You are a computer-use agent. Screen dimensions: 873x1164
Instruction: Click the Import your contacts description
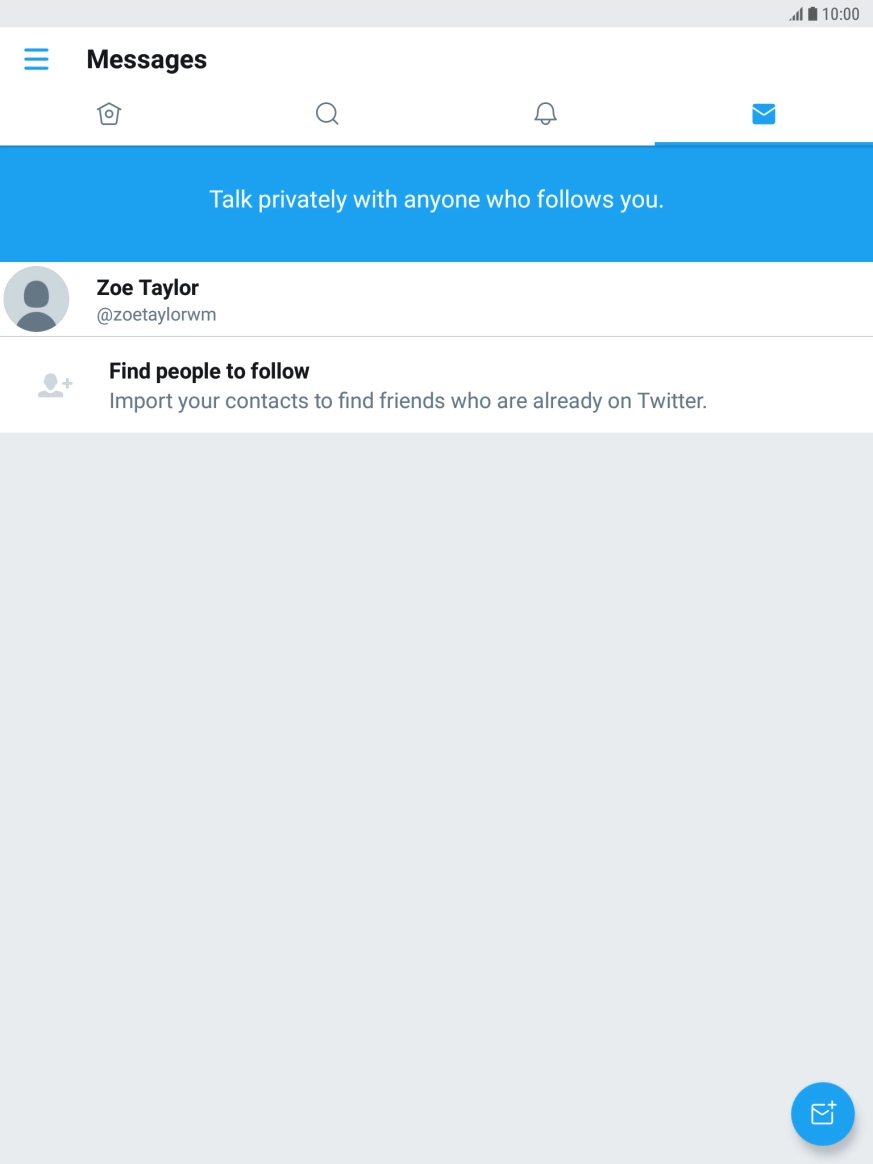tap(408, 401)
